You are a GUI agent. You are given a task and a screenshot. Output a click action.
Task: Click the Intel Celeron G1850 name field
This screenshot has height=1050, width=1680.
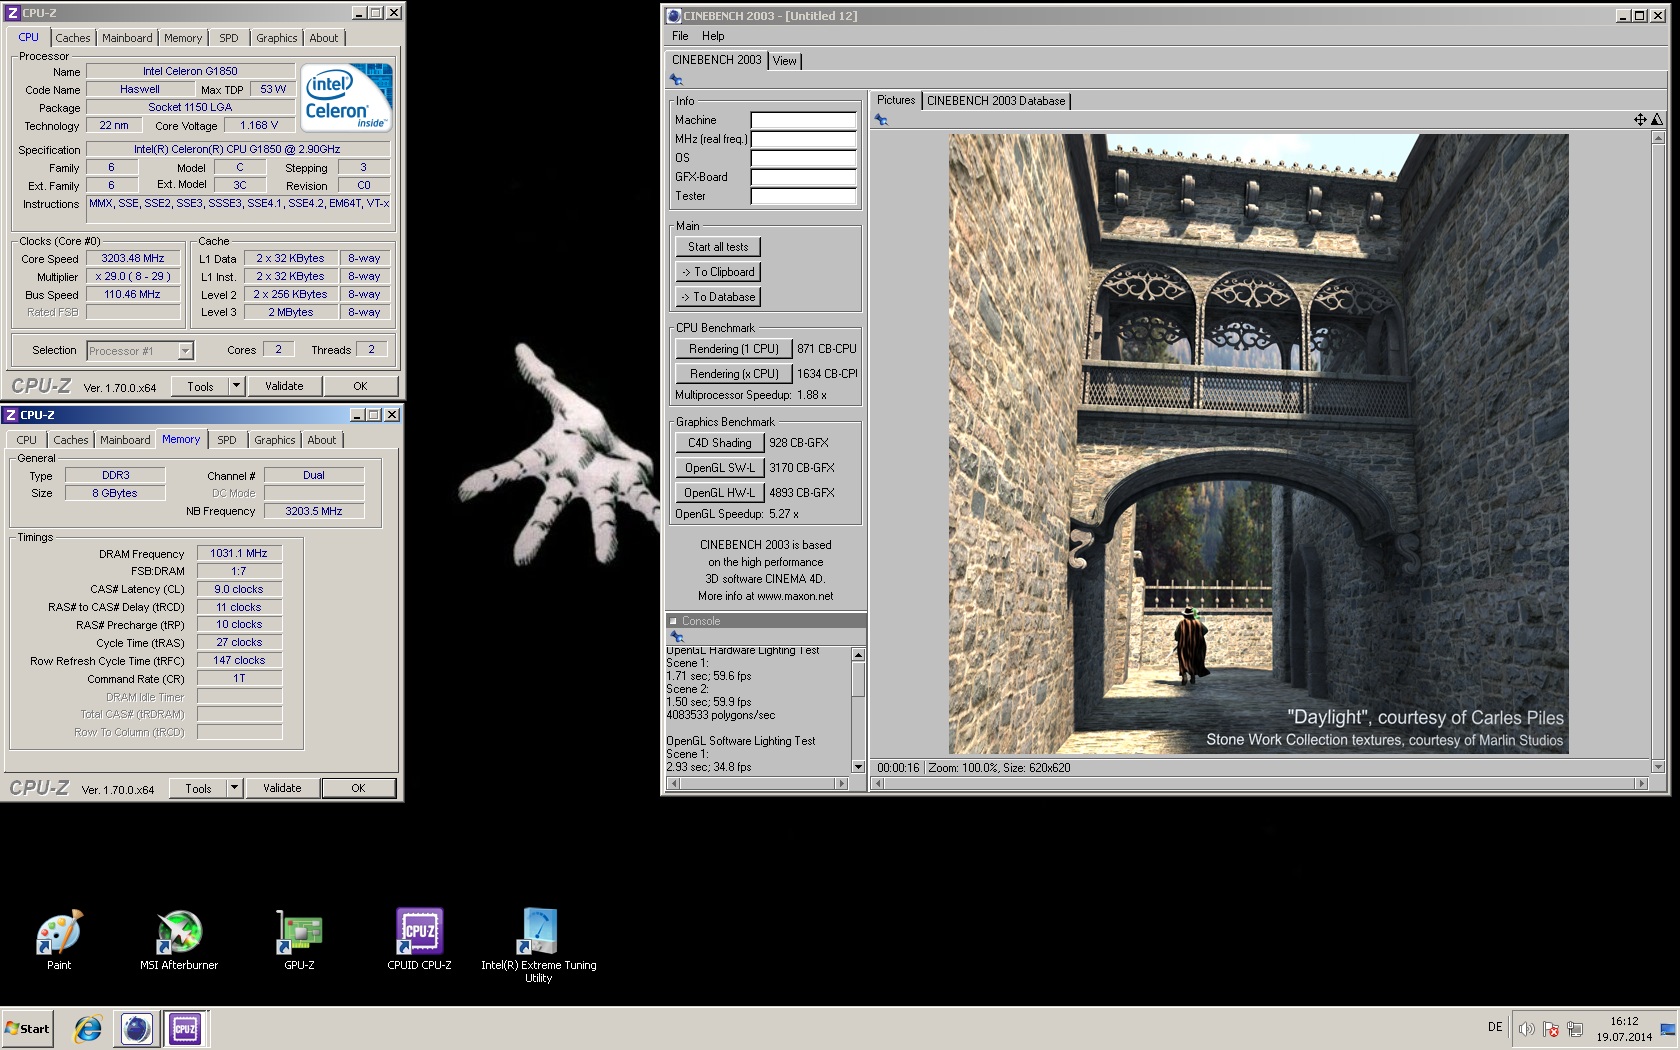(x=190, y=71)
